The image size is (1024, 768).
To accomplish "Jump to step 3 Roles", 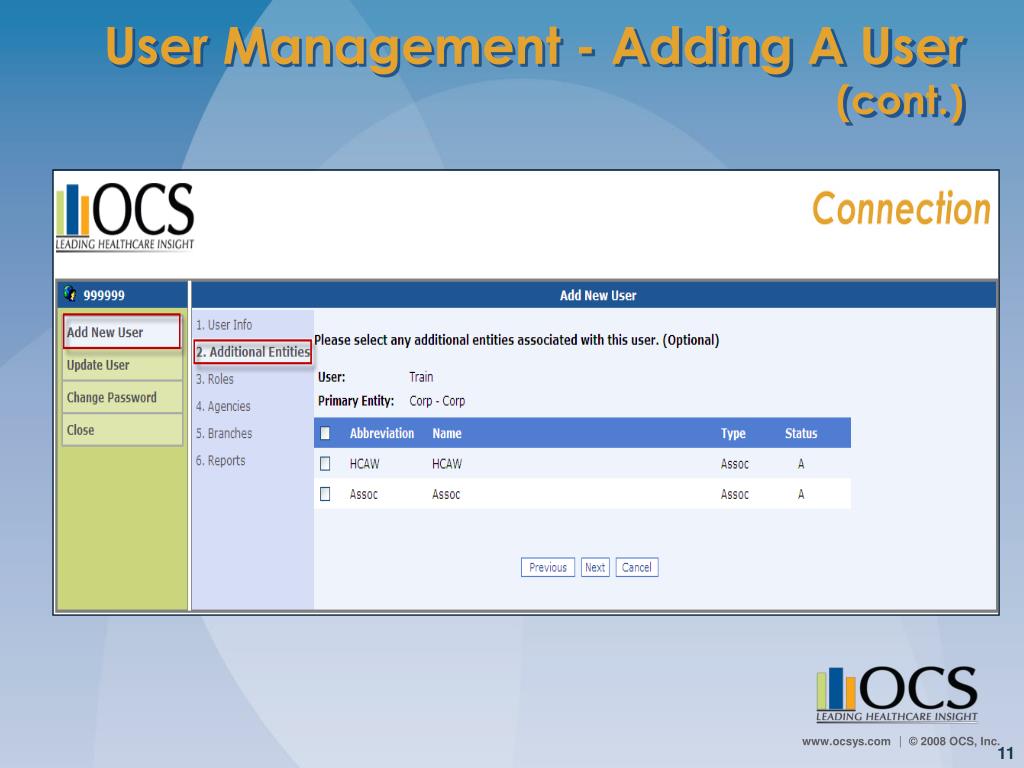I will [x=215, y=379].
